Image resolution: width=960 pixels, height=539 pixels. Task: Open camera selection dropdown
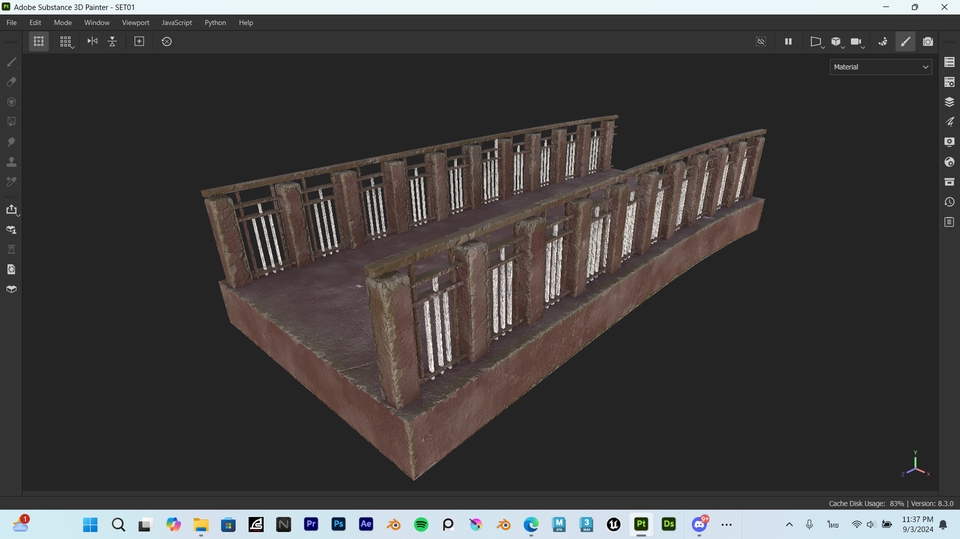pyautogui.click(x=857, y=42)
